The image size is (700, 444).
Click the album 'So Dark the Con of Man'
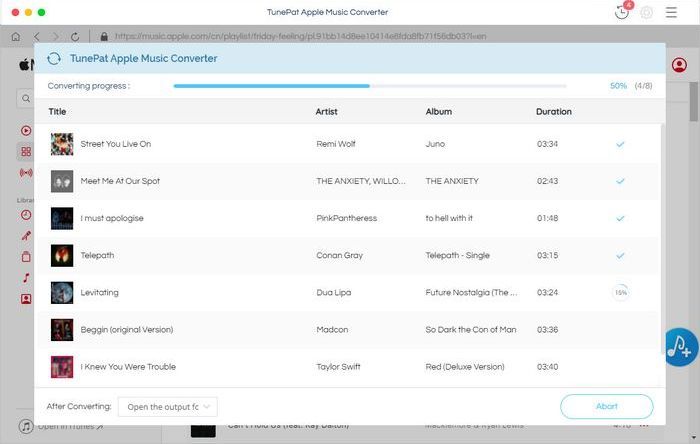coord(471,329)
